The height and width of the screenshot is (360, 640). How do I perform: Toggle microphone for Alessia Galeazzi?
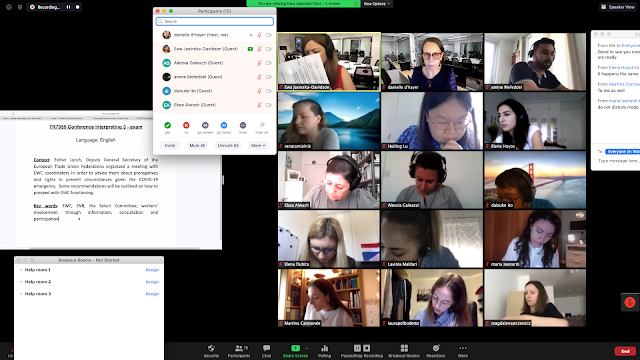click(259, 63)
